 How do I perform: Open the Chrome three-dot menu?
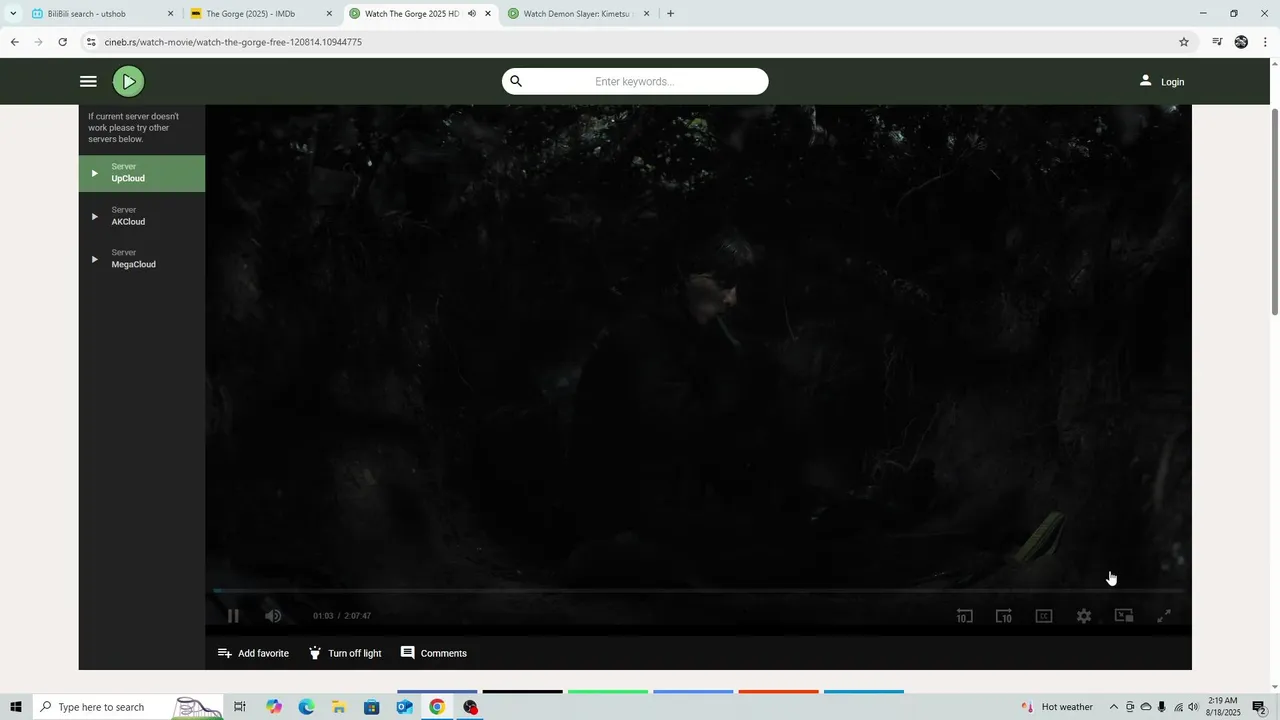click(1266, 42)
